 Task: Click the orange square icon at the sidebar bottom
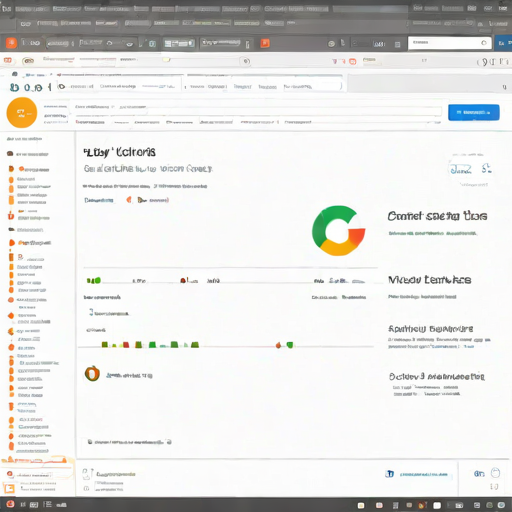click(9, 488)
